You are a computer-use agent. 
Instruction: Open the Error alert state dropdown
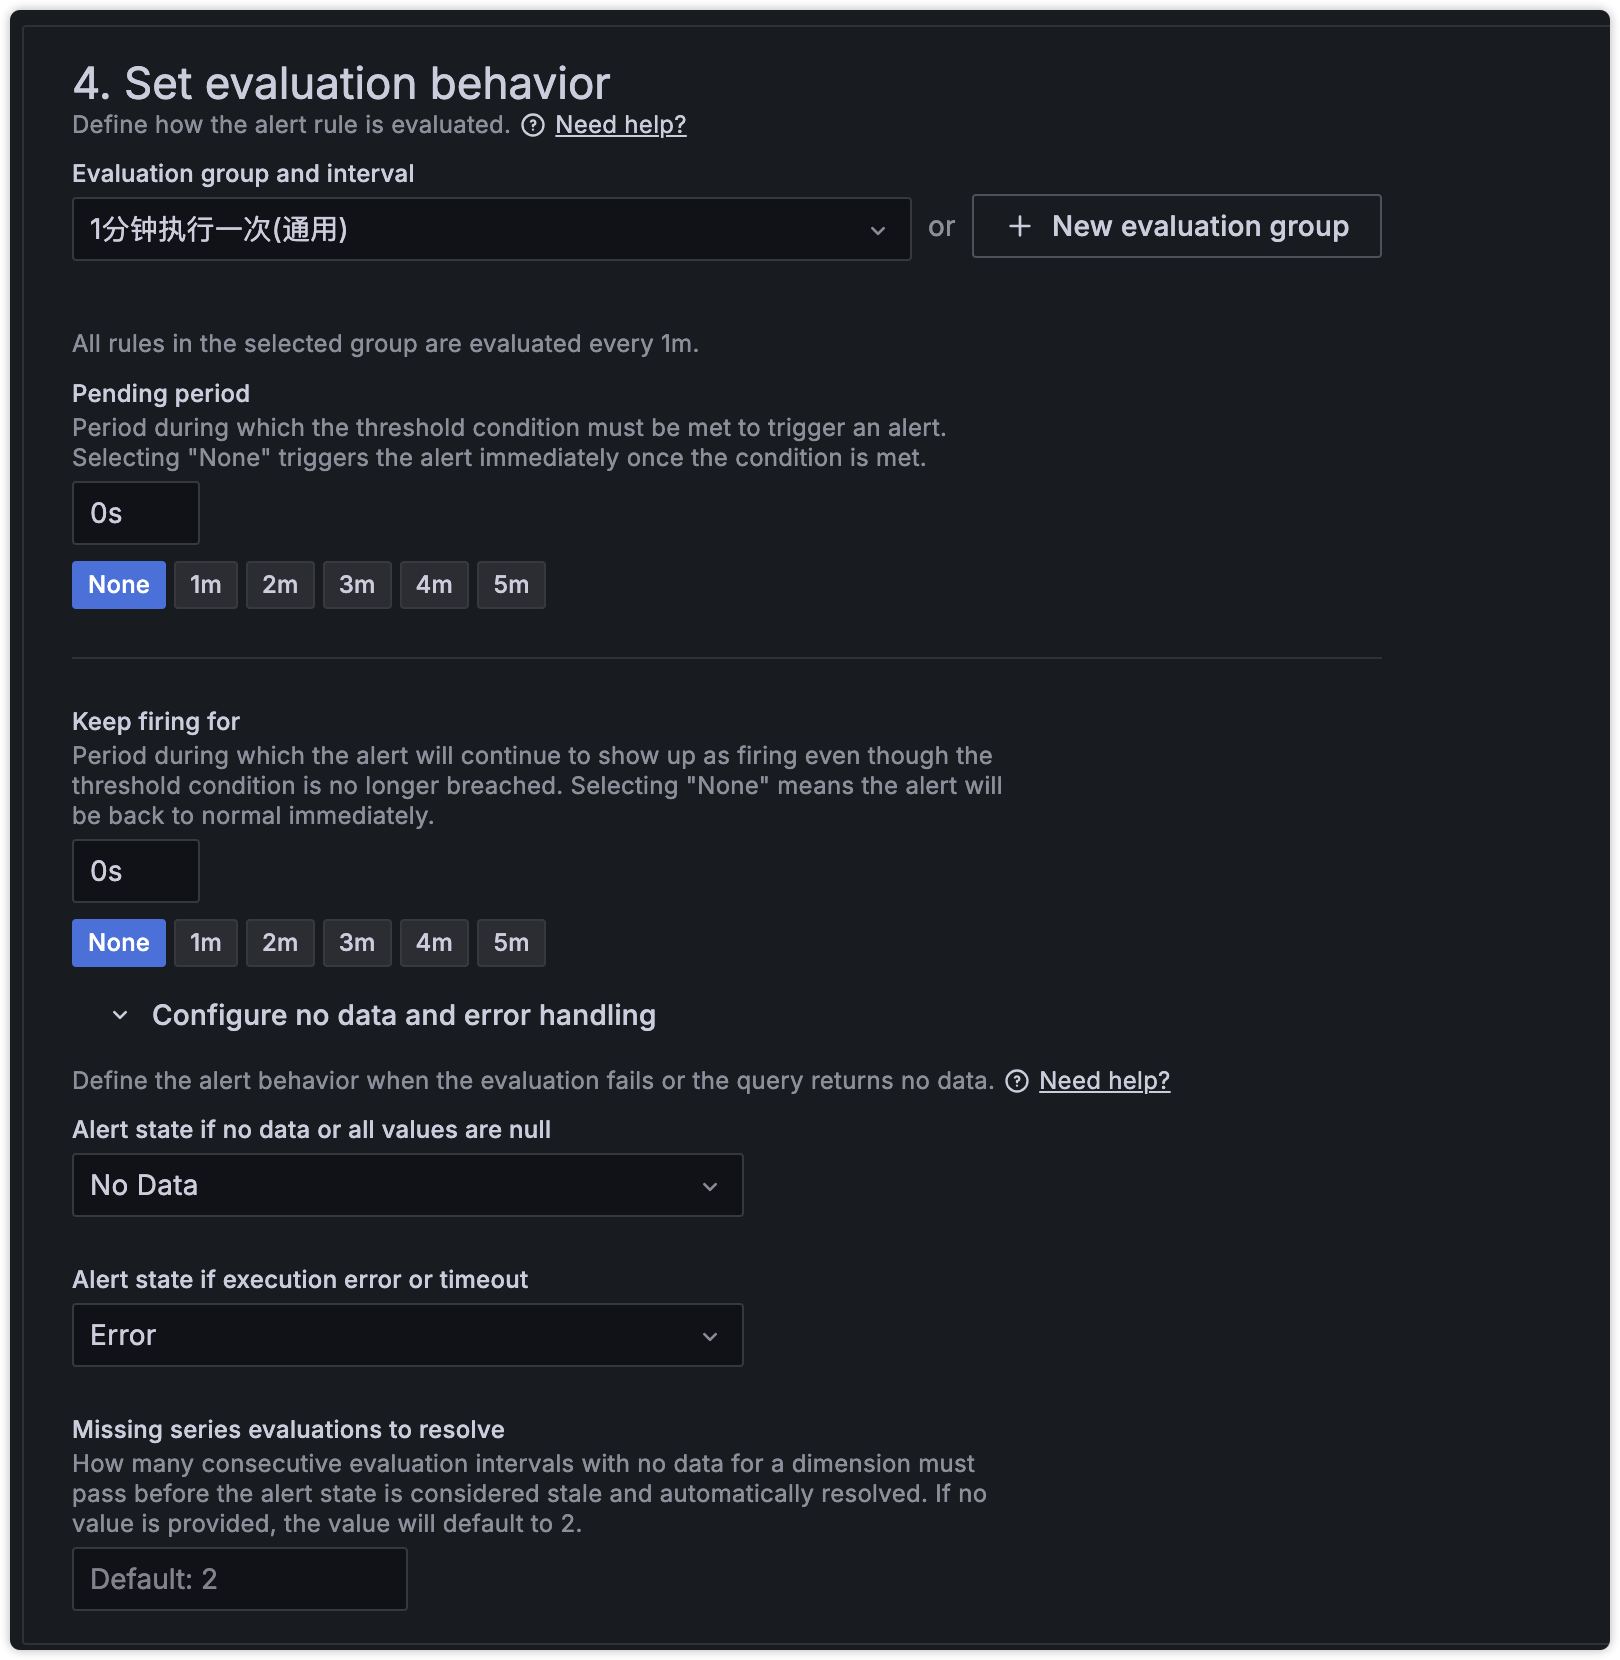407,1335
